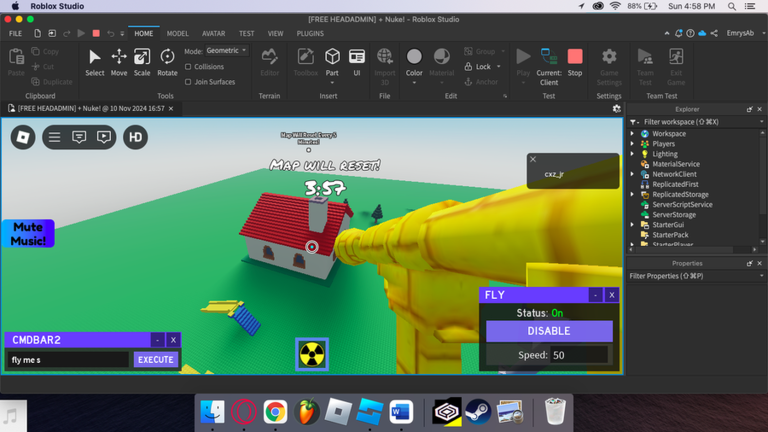The height and width of the screenshot is (432, 768).
Task: Click the nuke radiation tool icon
Action: pos(312,354)
